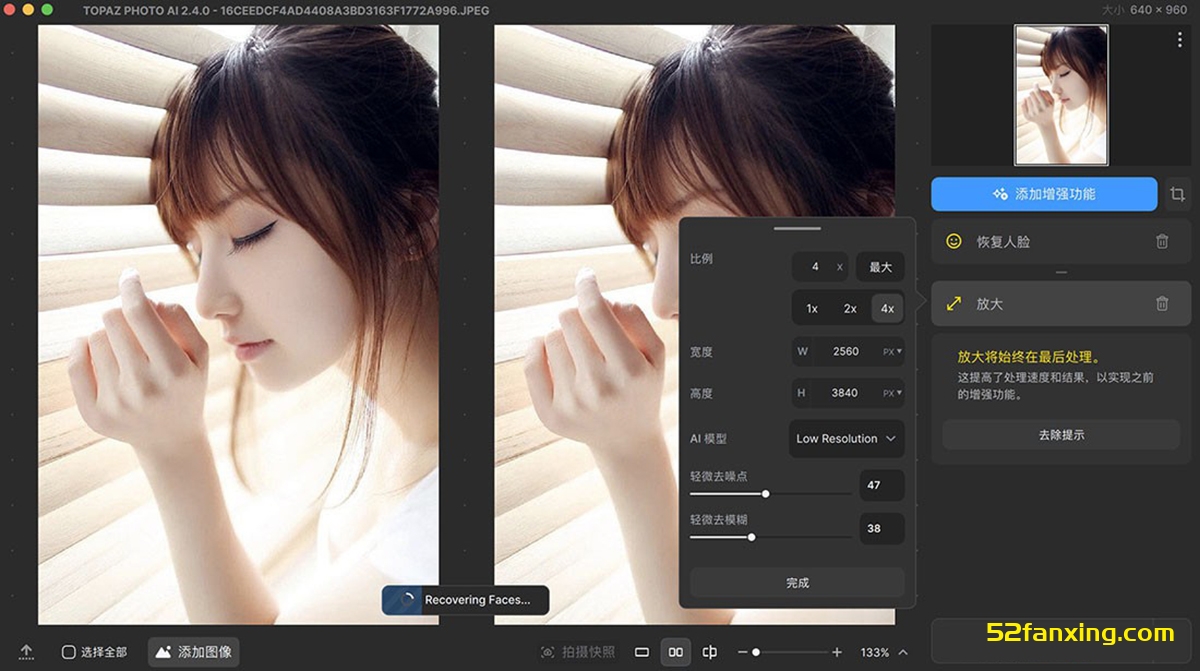This screenshot has height=671, width=1200.
Task: Click the zoom in plus icon
Action: [837, 652]
